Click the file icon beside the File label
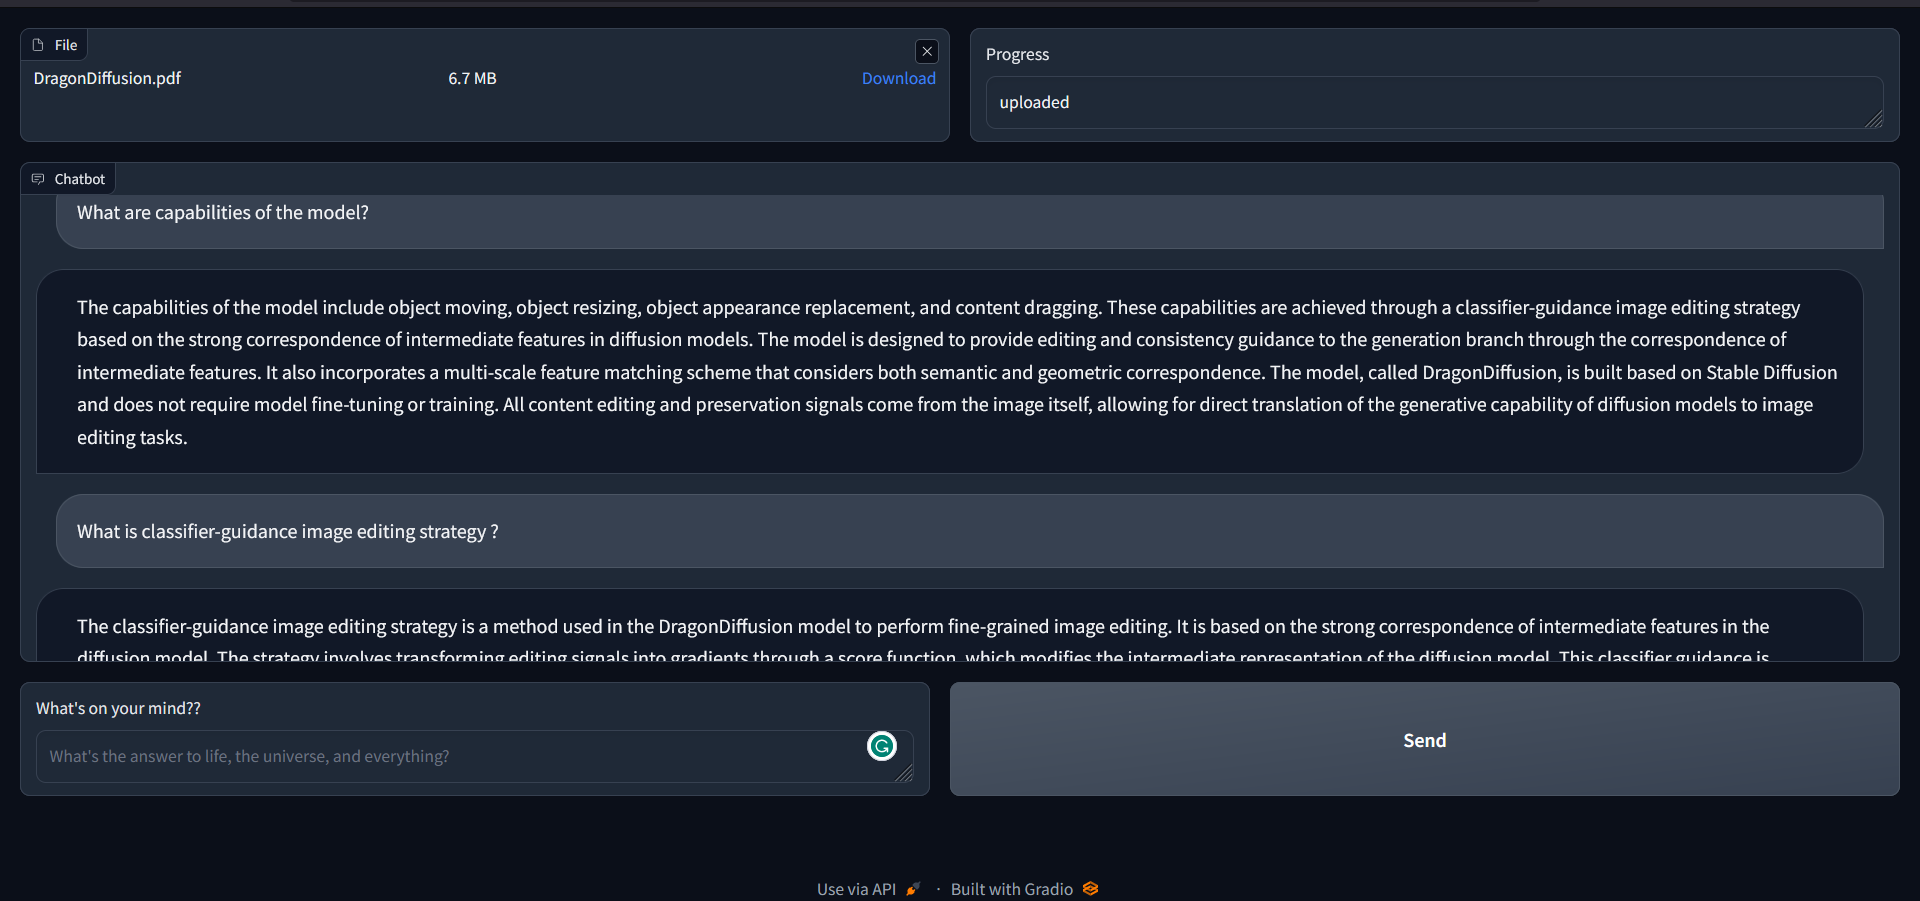Image resolution: width=1920 pixels, height=901 pixels. tap(38, 45)
